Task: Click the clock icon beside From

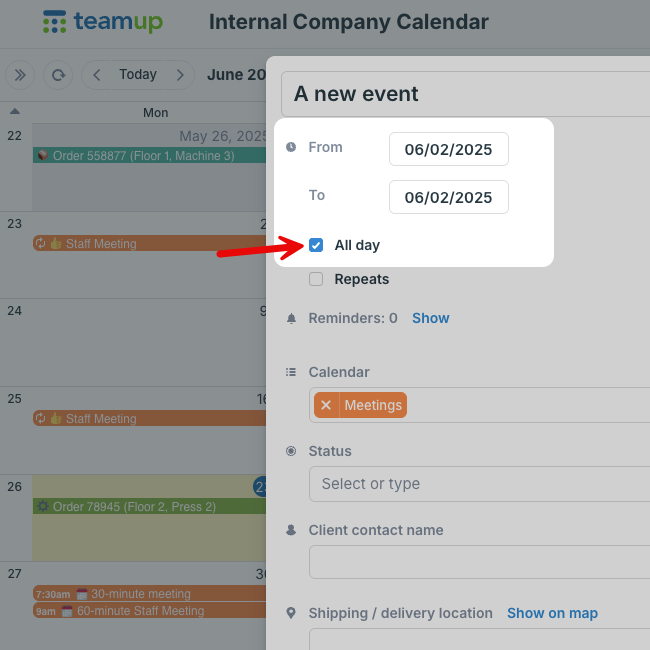Action: [x=291, y=147]
